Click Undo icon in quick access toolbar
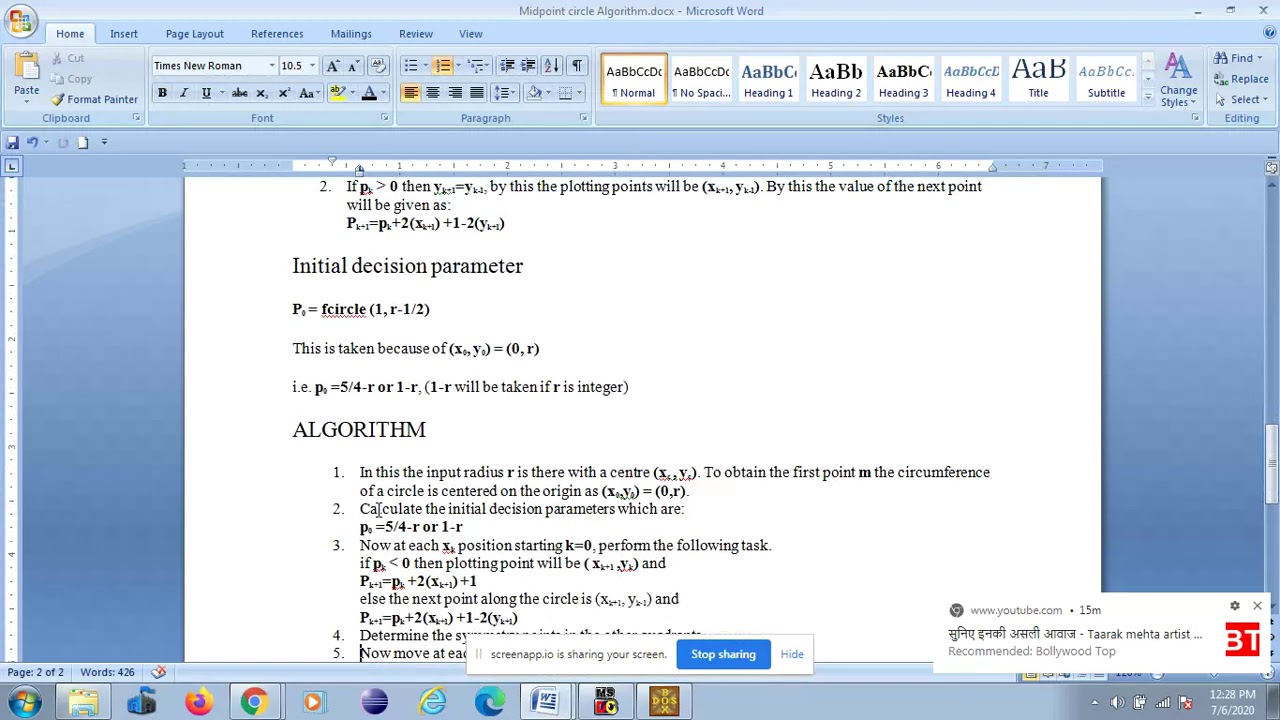 [33, 142]
